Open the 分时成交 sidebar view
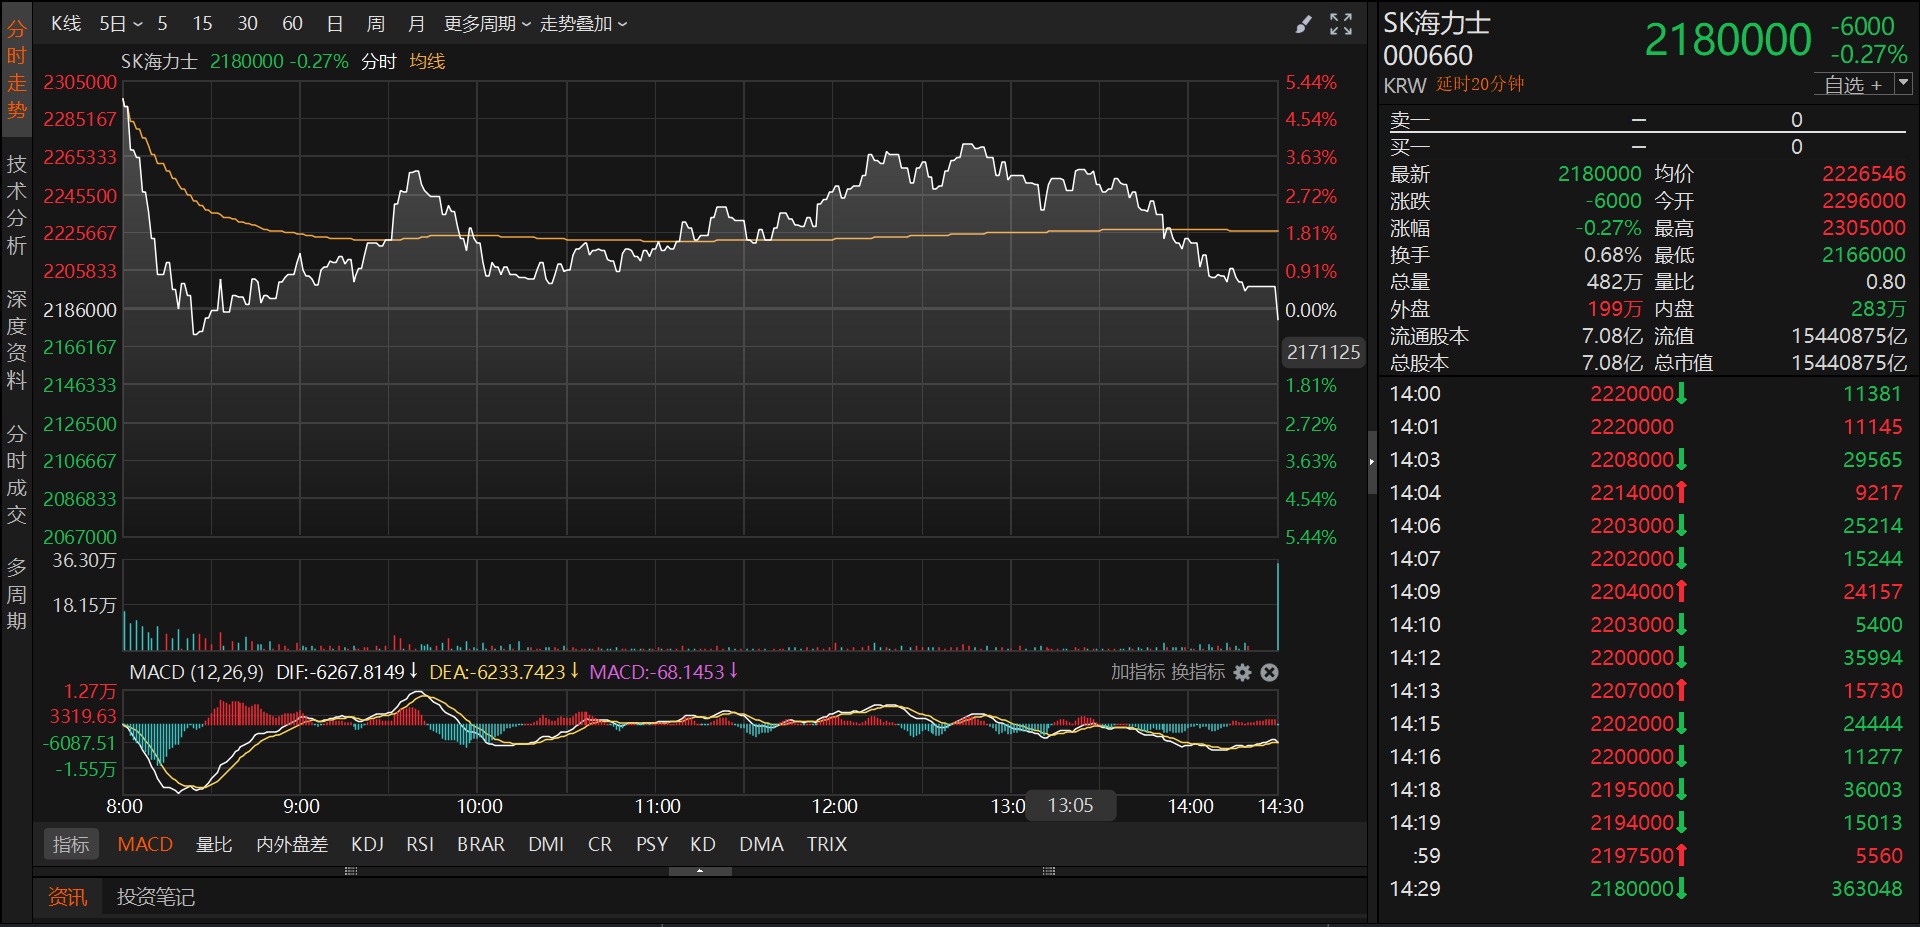Image resolution: width=1920 pixels, height=927 pixels. (16, 475)
